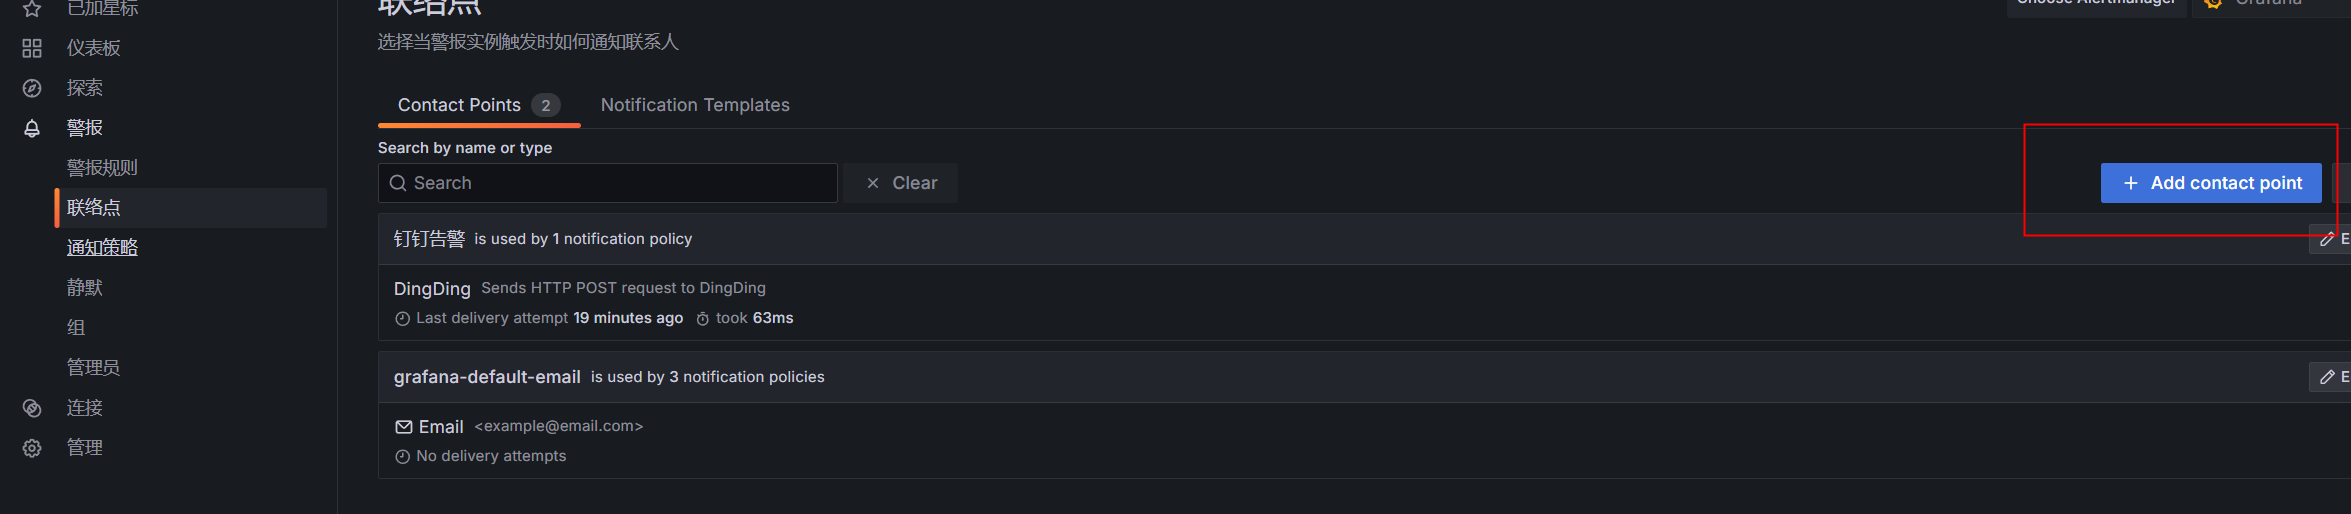2351x514 pixels.
Task: Switch to the Notification Templates tab
Action: [x=695, y=105]
